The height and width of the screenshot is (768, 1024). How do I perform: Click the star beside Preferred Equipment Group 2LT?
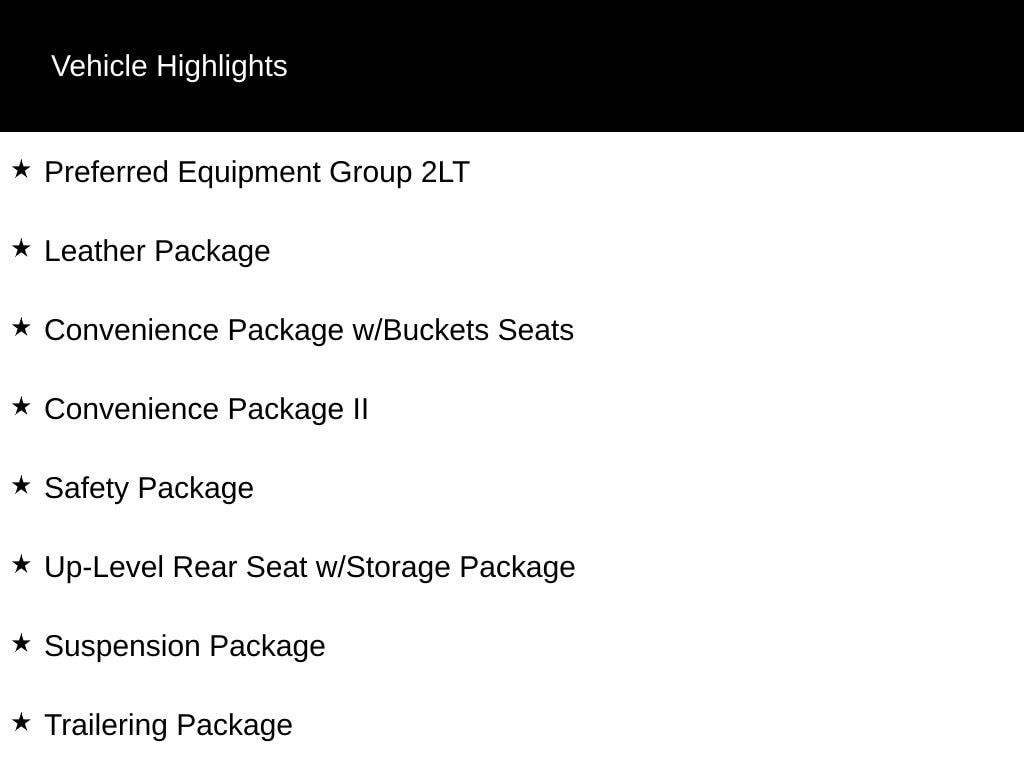pos(21,169)
